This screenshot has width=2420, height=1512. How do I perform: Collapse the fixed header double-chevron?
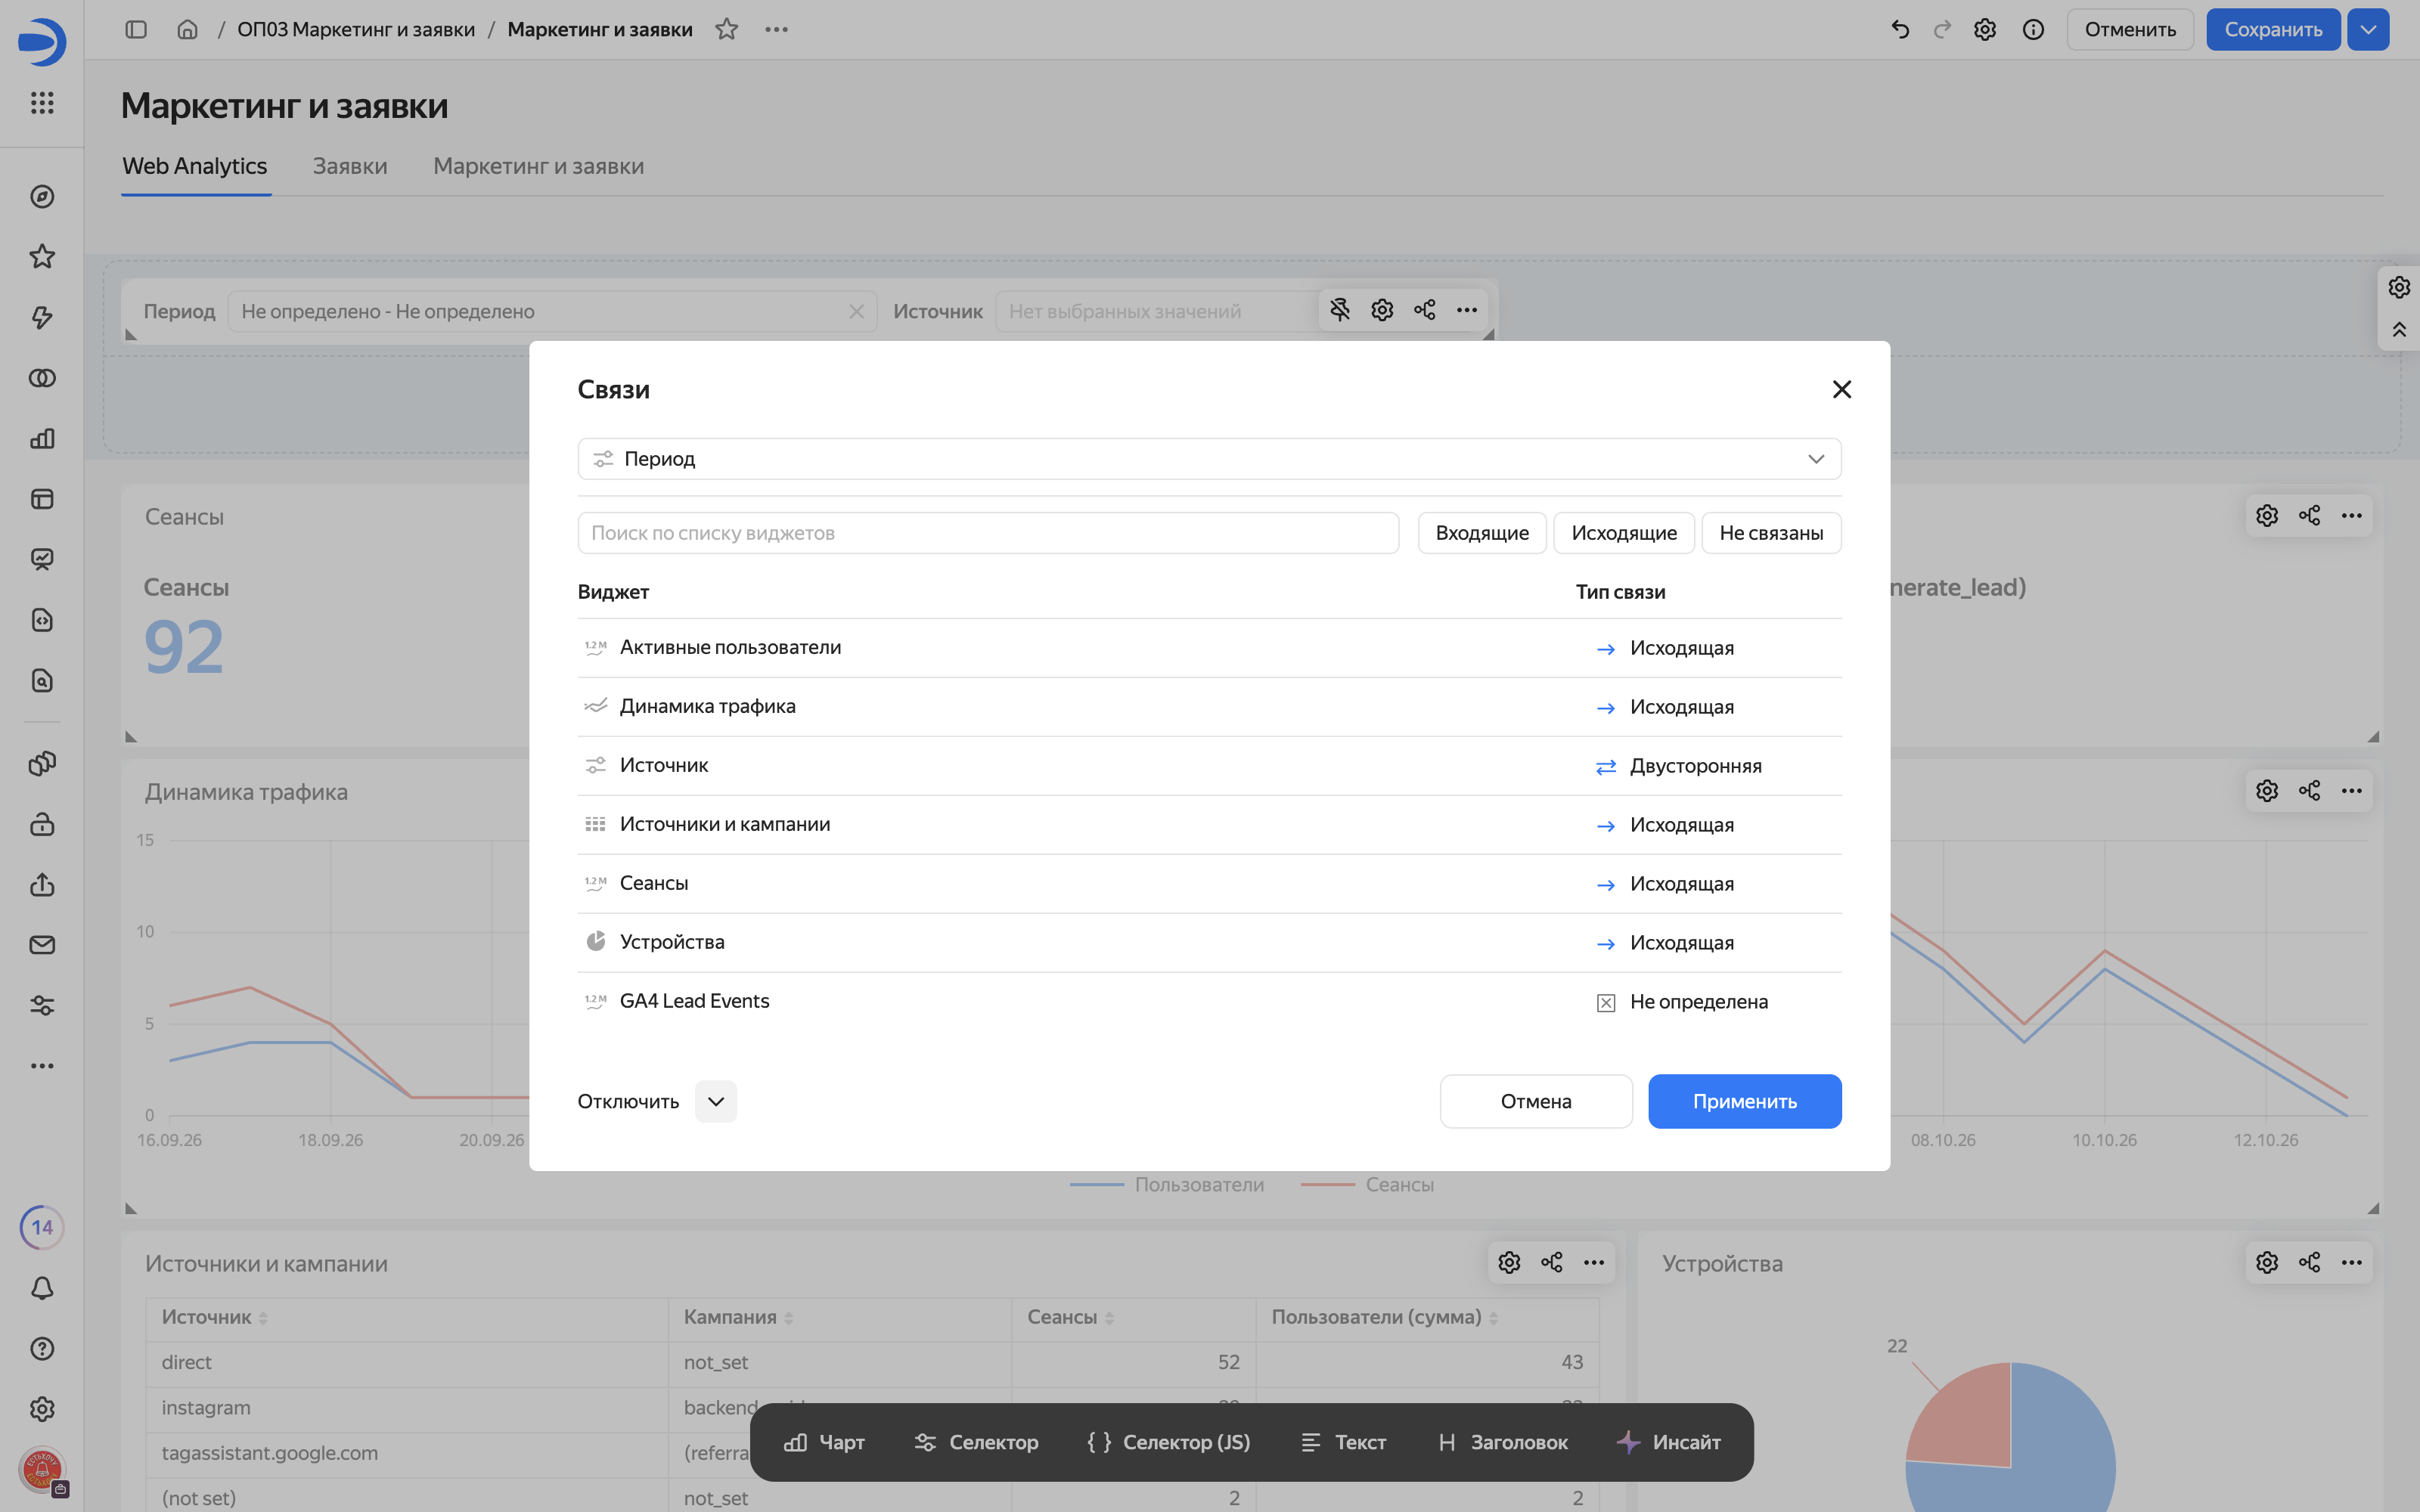coord(2399,329)
